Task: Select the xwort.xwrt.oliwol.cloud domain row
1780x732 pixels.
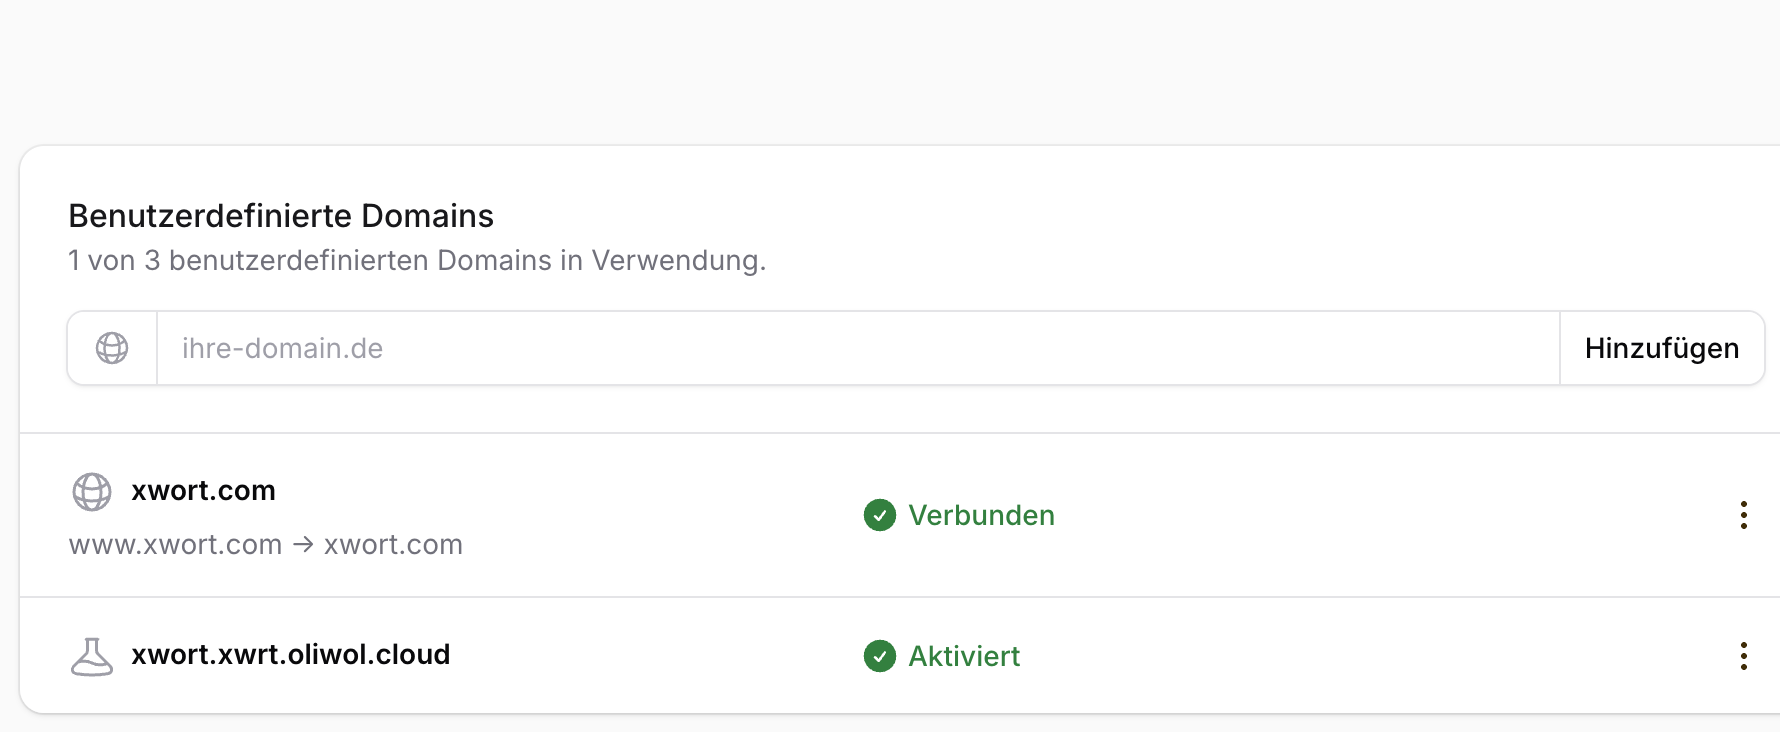Action: click(291, 655)
